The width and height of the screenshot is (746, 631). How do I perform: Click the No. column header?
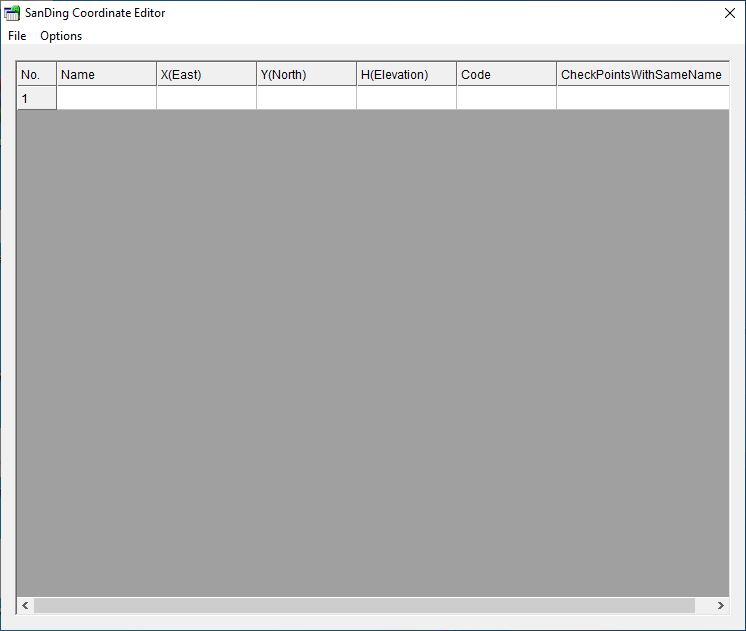pyautogui.click(x=37, y=74)
